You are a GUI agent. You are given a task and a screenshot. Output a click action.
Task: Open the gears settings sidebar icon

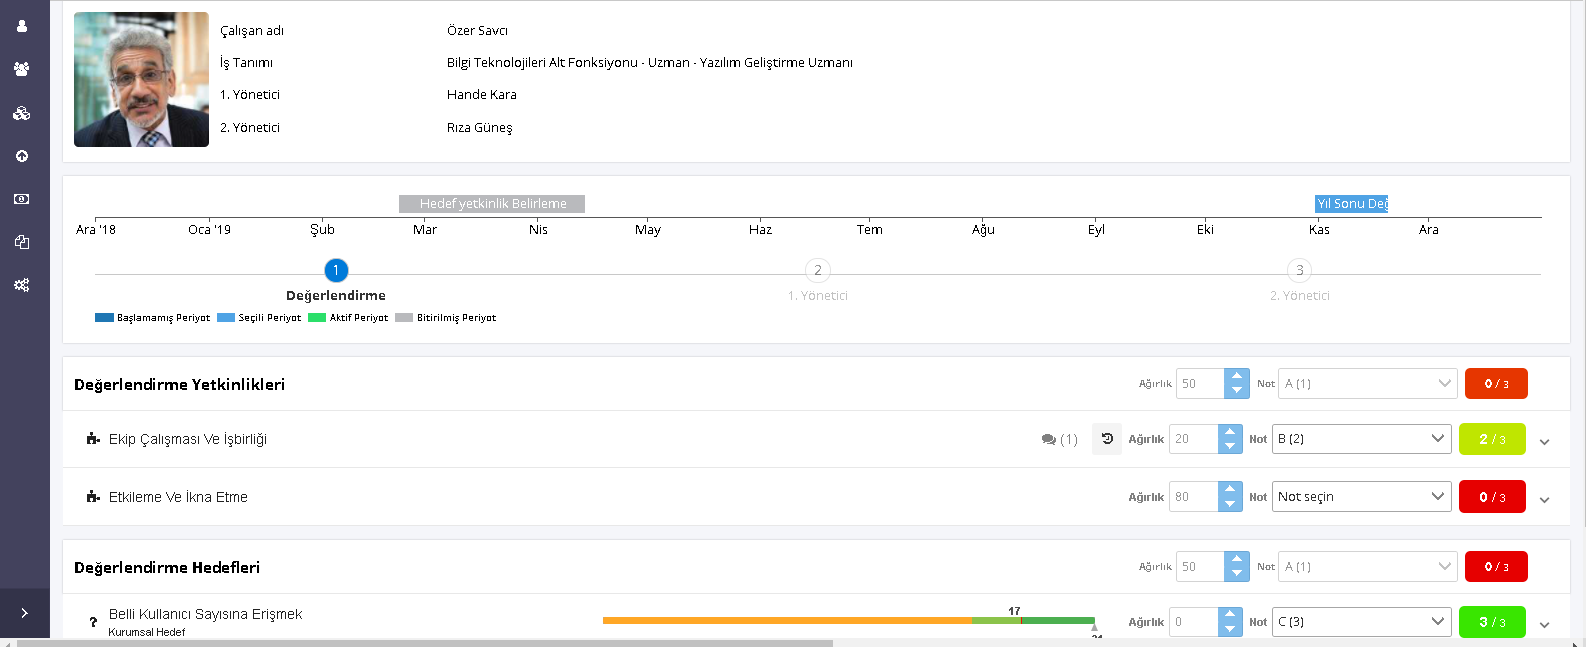(x=22, y=285)
